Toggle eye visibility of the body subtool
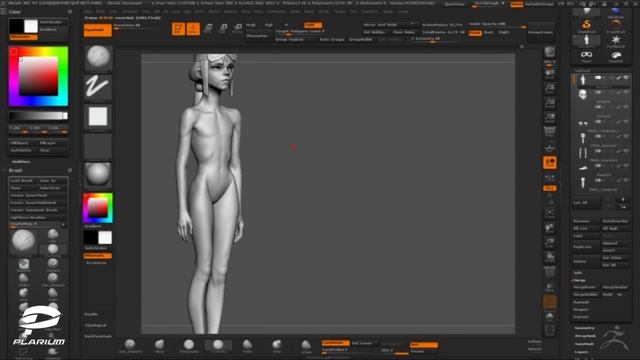The height and width of the screenshot is (360, 640). (626, 77)
